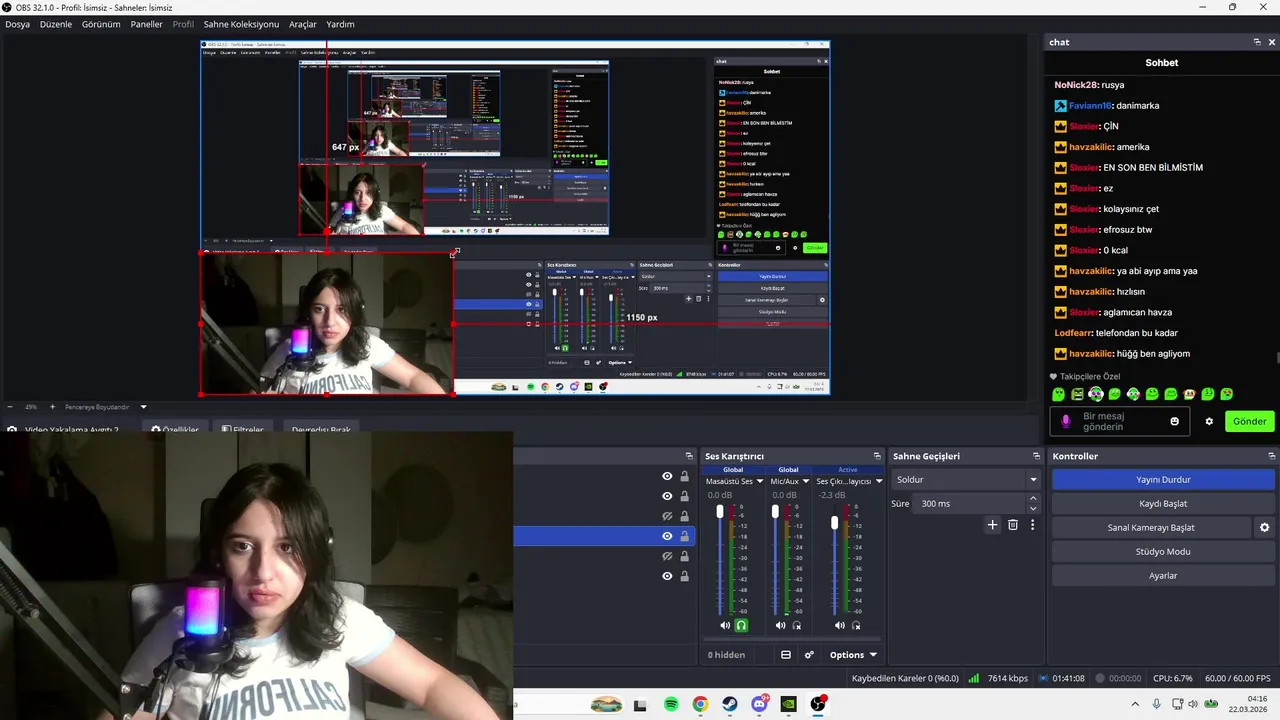Mute the Ses Çıkı...layıcısı channel speaker
The height and width of the screenshot is (720, 1280).
coord(840,625)
